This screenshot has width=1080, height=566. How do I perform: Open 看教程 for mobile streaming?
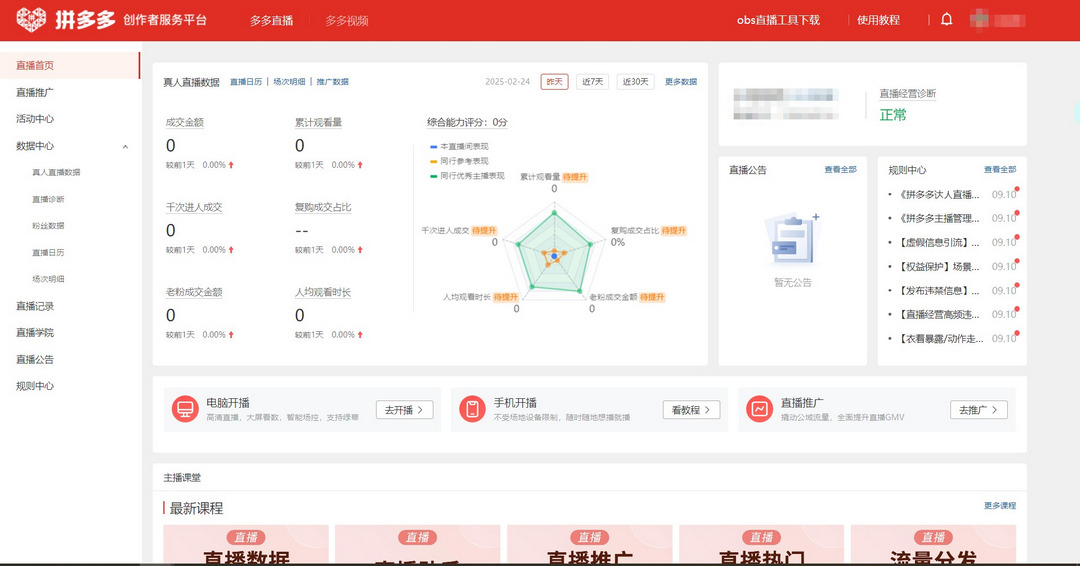691,410
